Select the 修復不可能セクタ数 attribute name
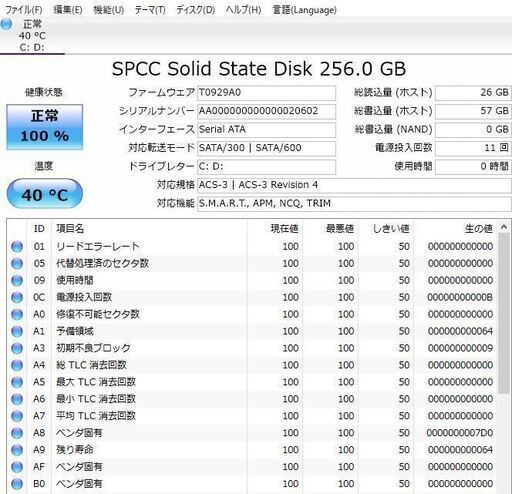512x494 pixels. 98,314
